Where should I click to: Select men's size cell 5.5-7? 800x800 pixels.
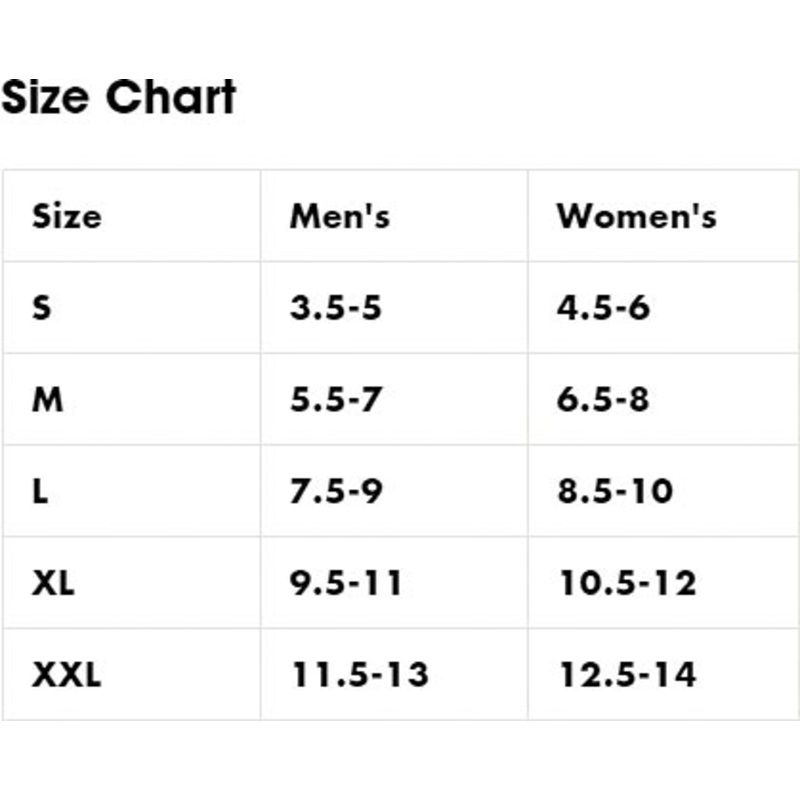[335, 399]
